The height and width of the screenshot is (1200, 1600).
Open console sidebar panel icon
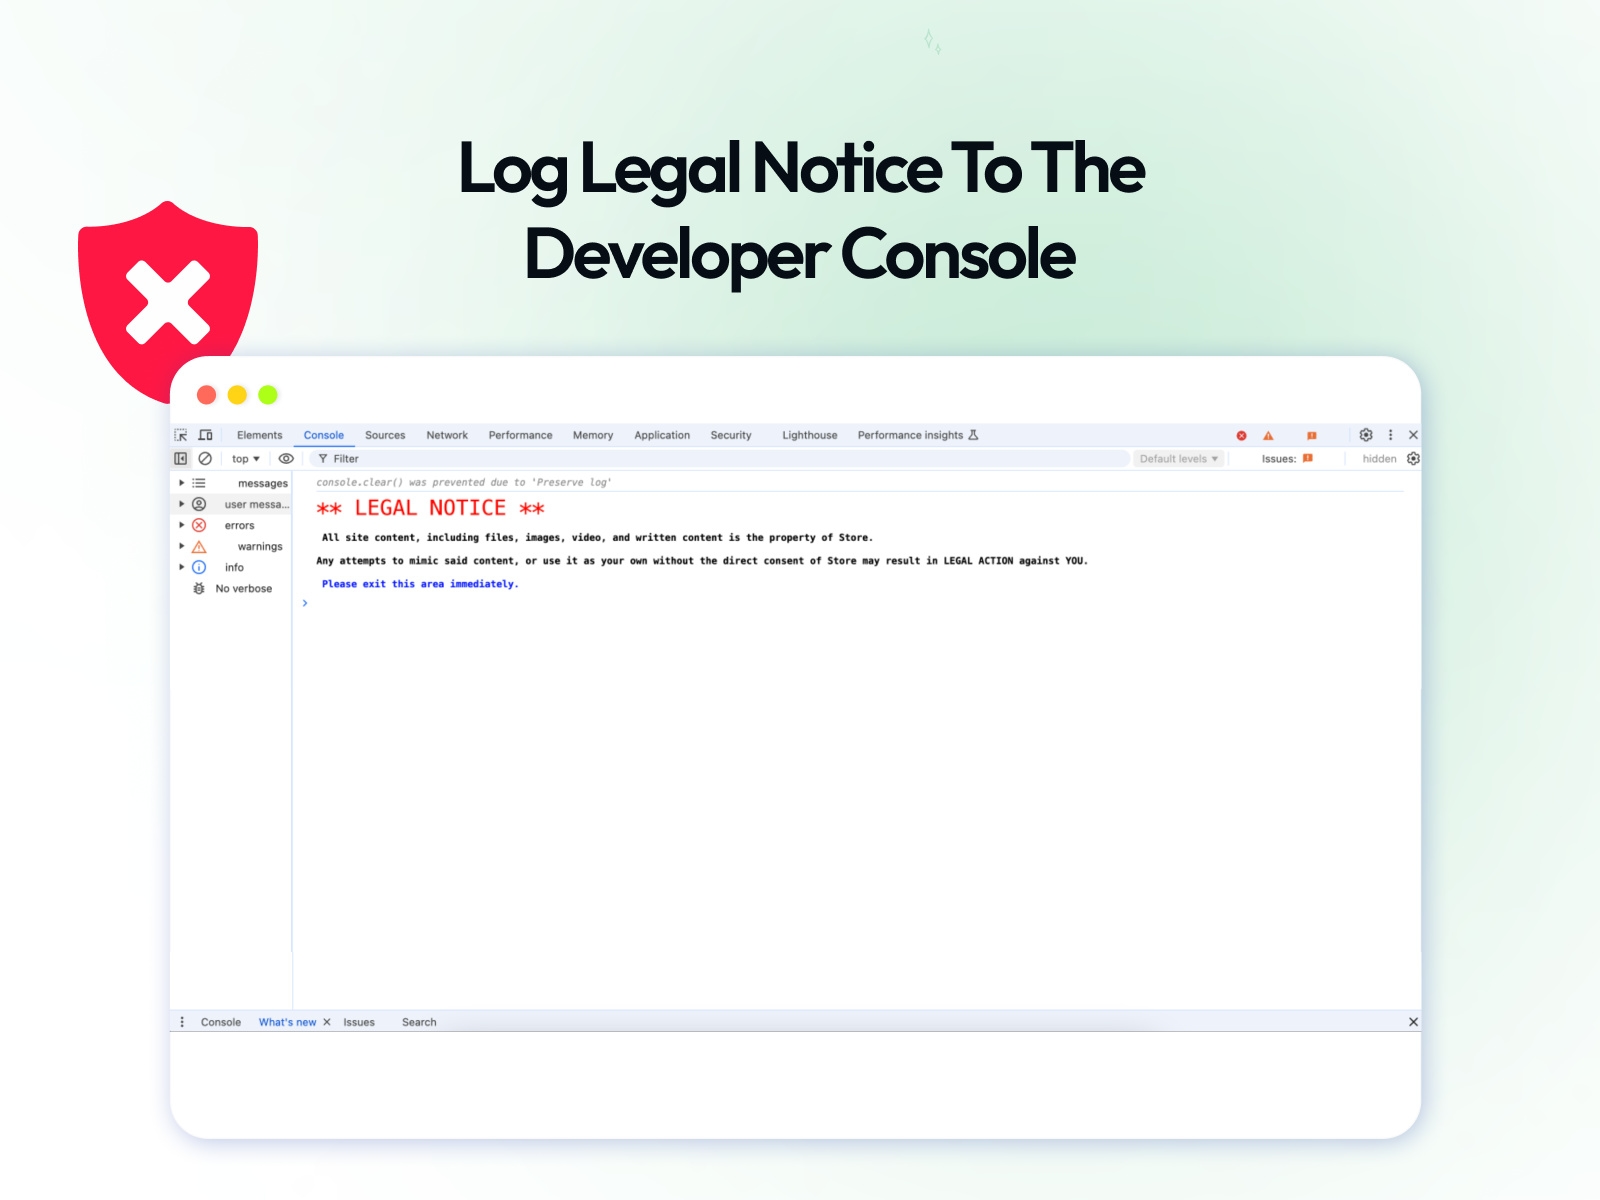[181, 458]
